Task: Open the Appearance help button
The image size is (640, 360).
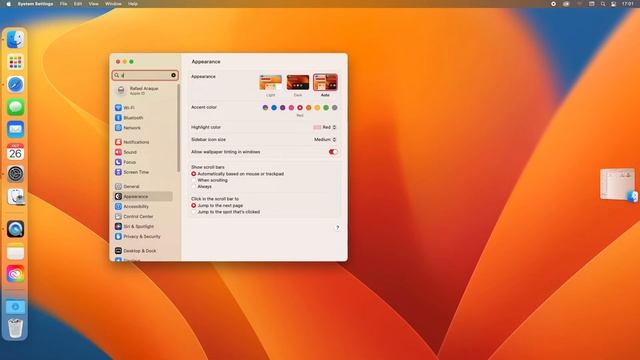Action: point(338,228)
